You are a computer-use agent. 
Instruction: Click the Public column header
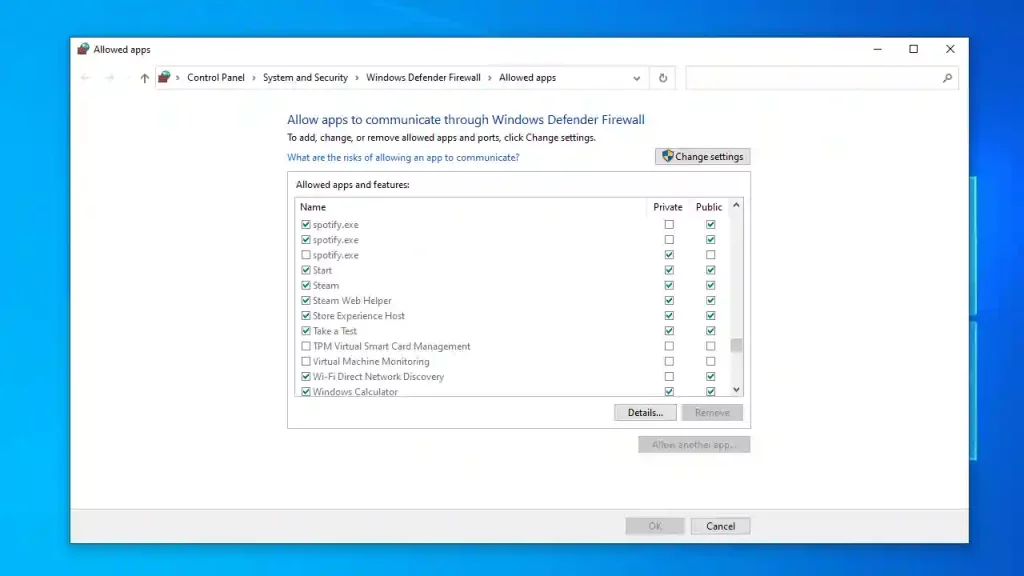coord(709,207)
